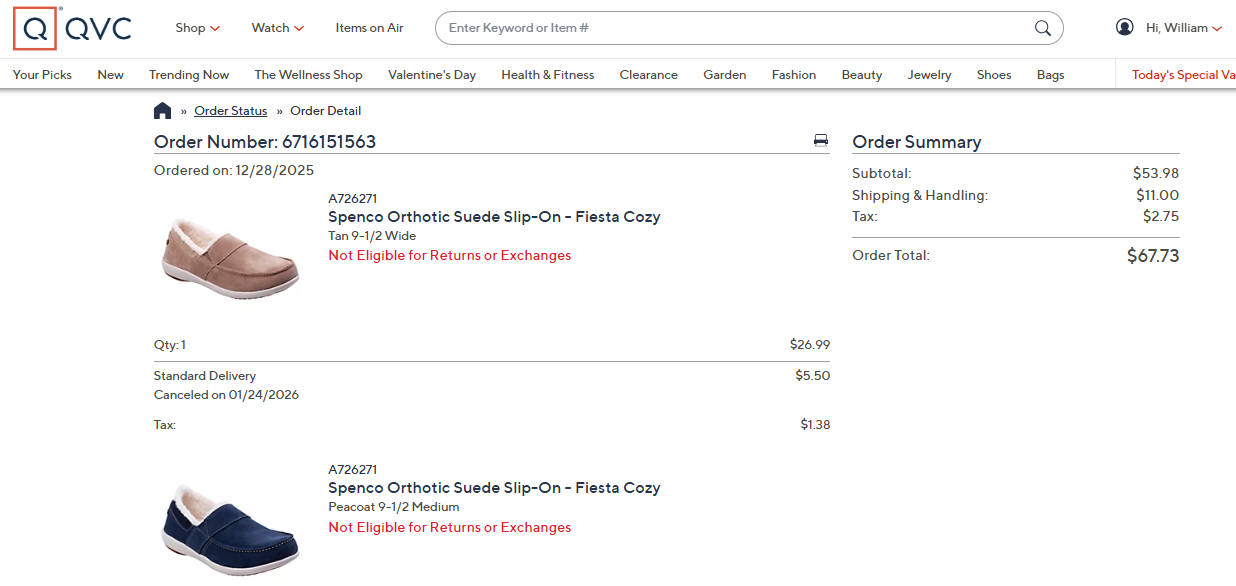Expand the Watch dropdown menu
This screenshot has width=1236, height=586.
[x=277, y=28]
